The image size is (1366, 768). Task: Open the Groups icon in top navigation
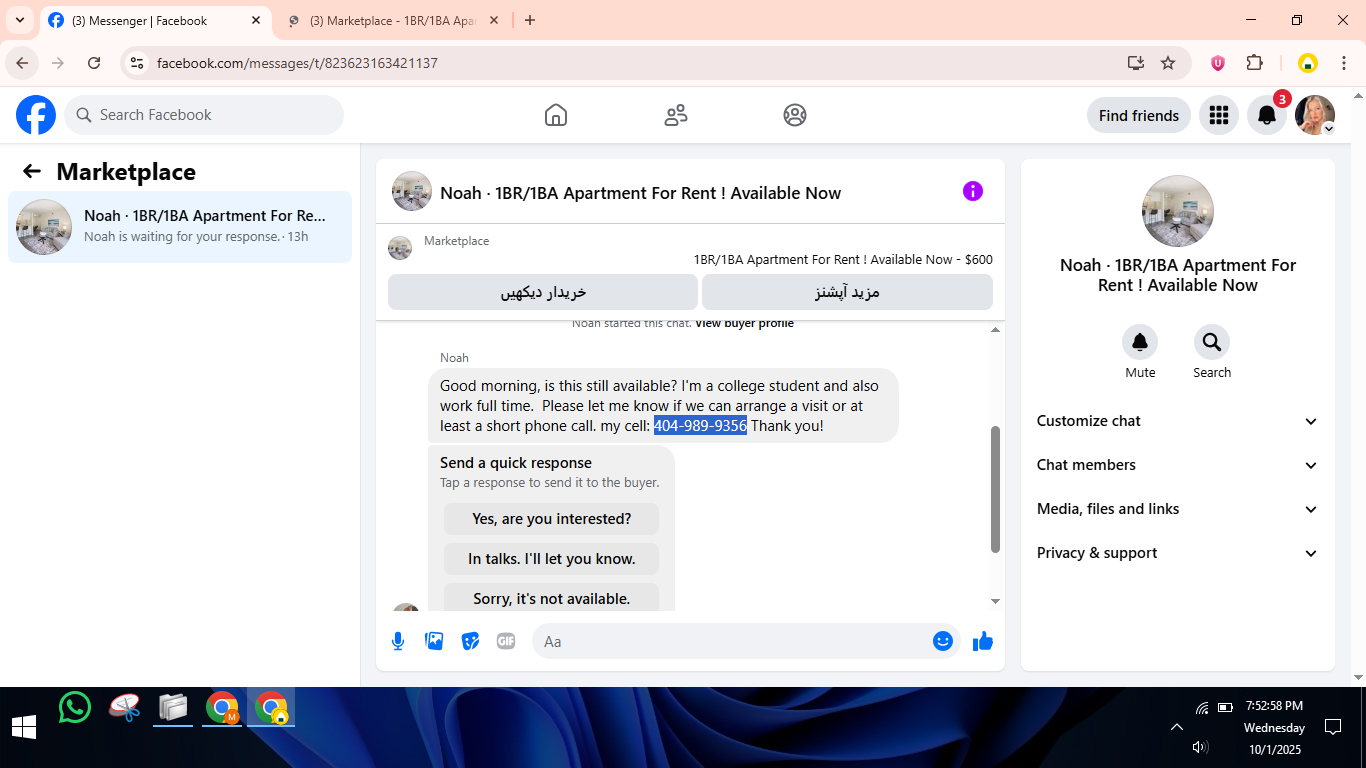click(795, 115)
